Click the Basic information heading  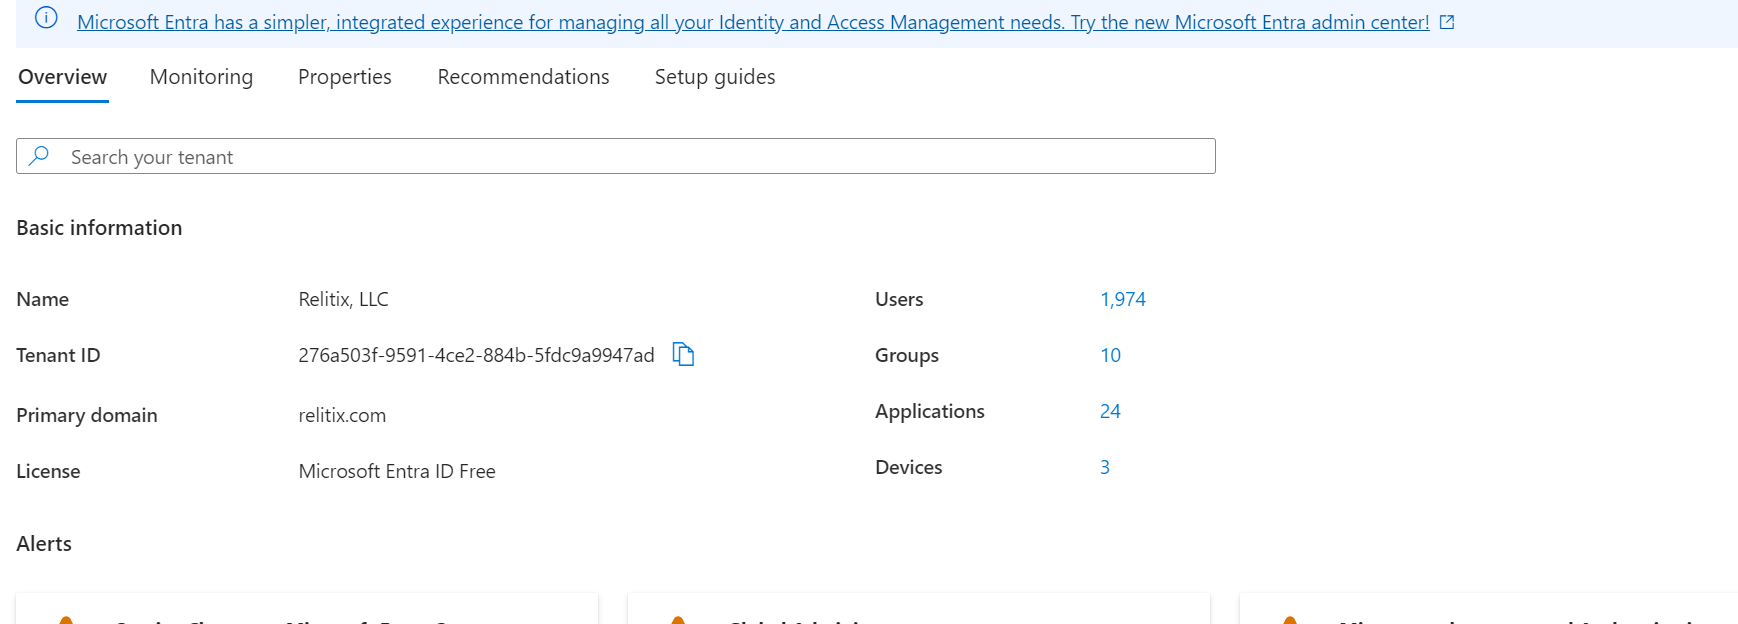click(x=99, y=228)
